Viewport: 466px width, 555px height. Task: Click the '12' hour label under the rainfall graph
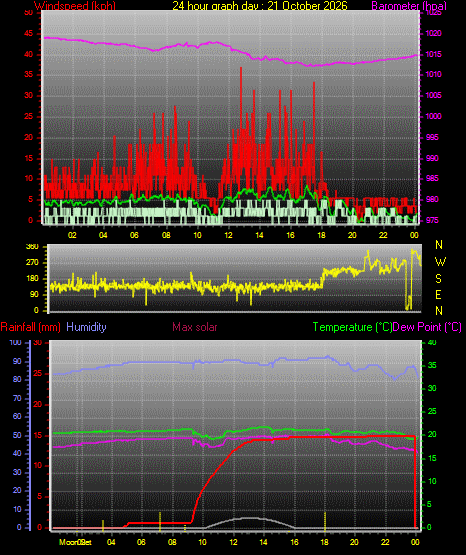(233, 542)
